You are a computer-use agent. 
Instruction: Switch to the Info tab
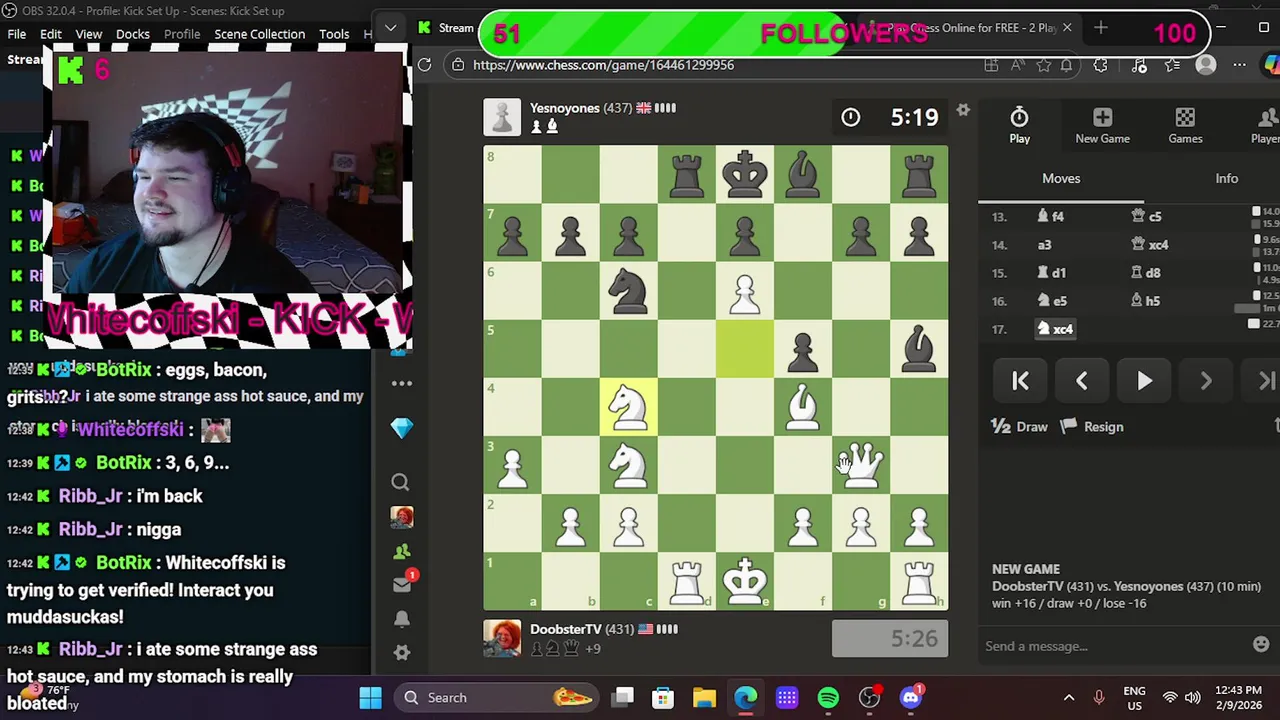[1226, 178]
